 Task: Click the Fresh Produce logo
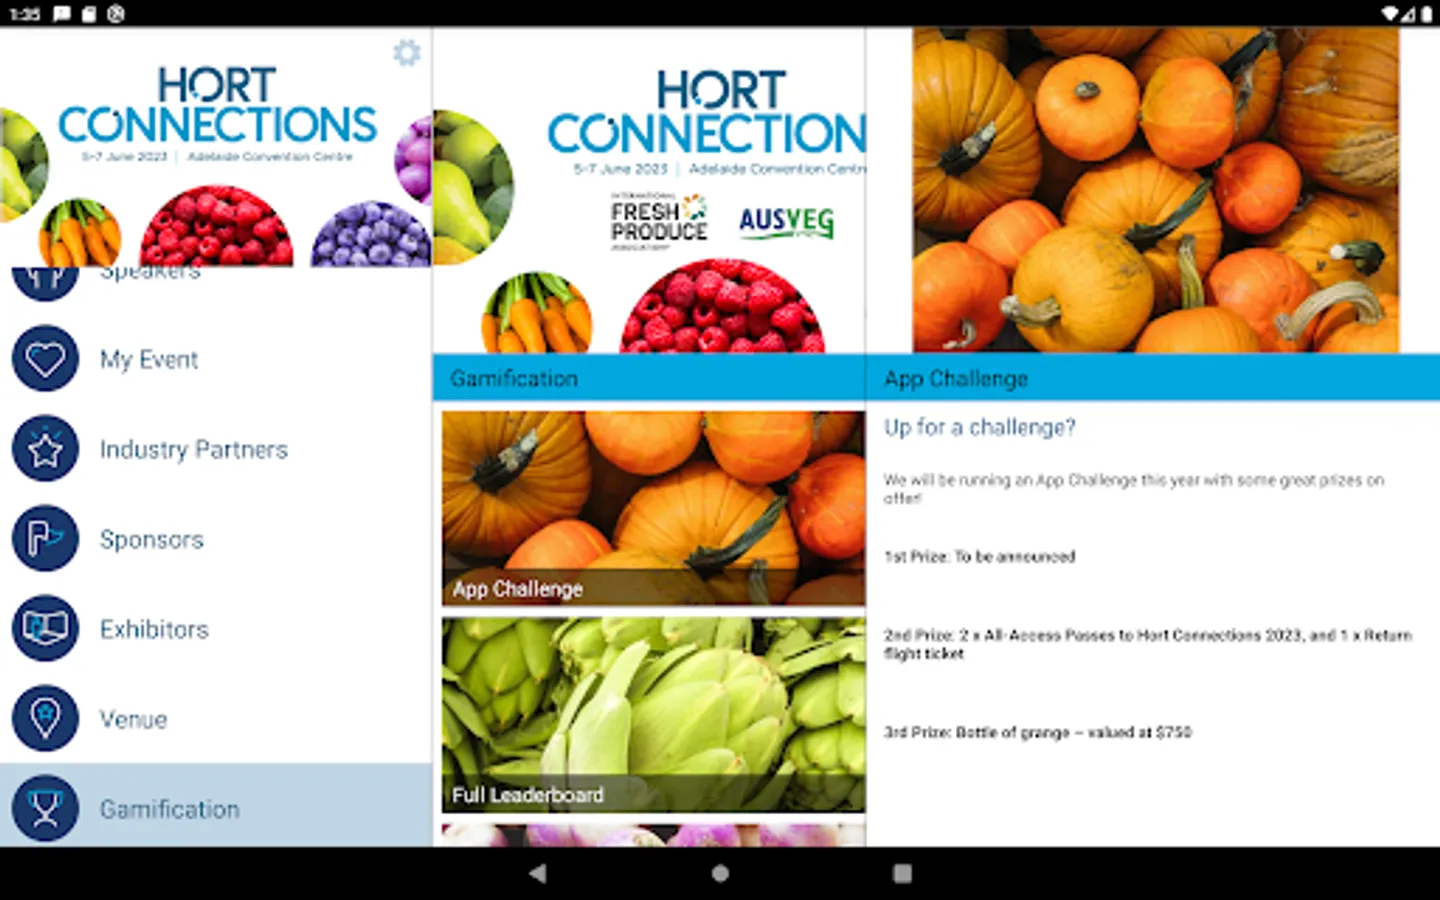point(659,221)
